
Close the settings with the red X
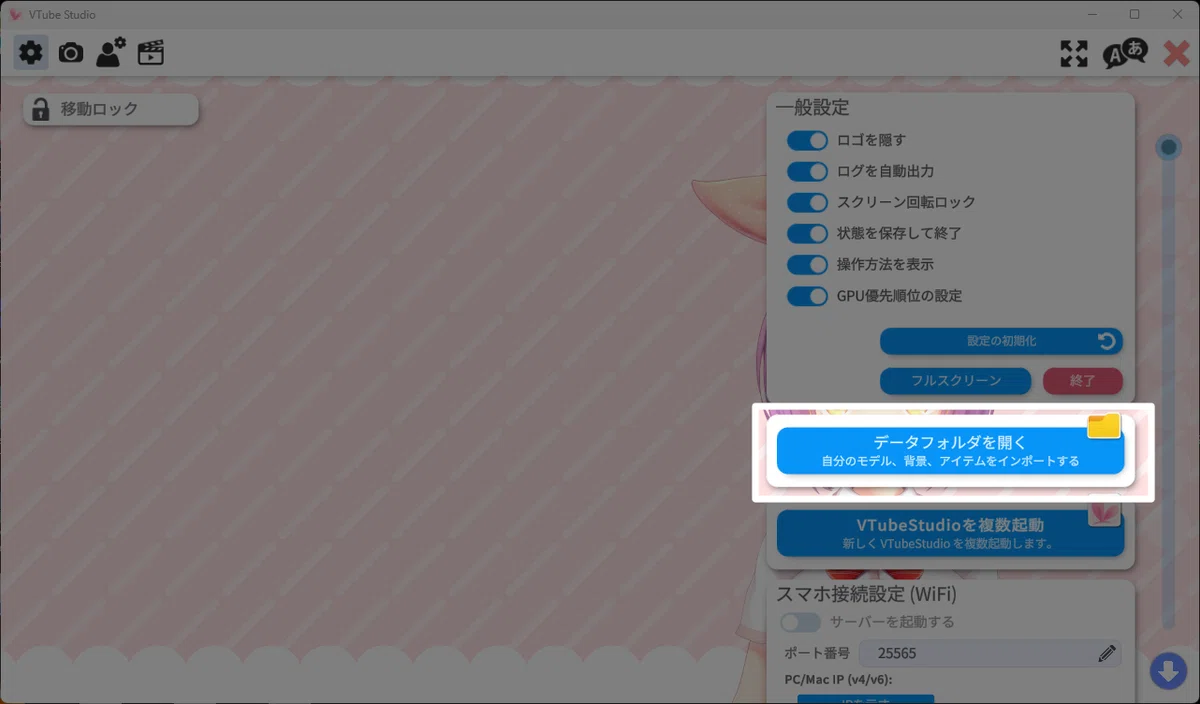pyautogui.click(x=1177, y=53)
